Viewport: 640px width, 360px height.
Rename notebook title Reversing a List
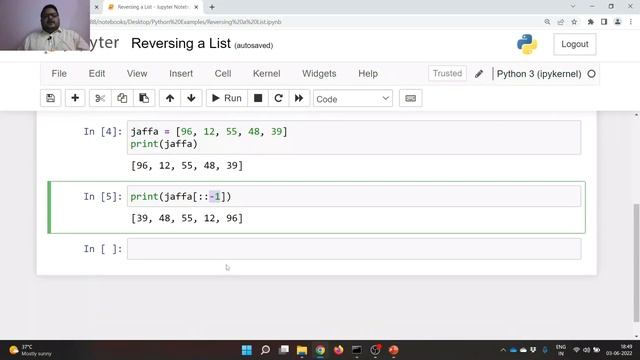pyautogui.click(x=181, y=43)
